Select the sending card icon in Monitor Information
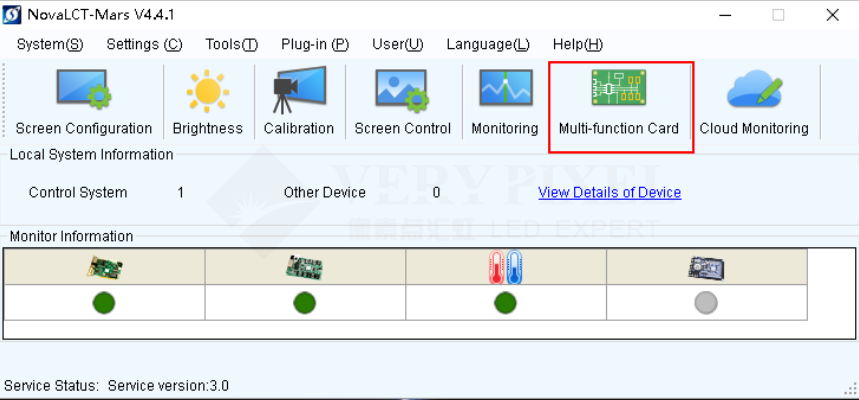Screen dimensions: 859x400 coord(104,267)
